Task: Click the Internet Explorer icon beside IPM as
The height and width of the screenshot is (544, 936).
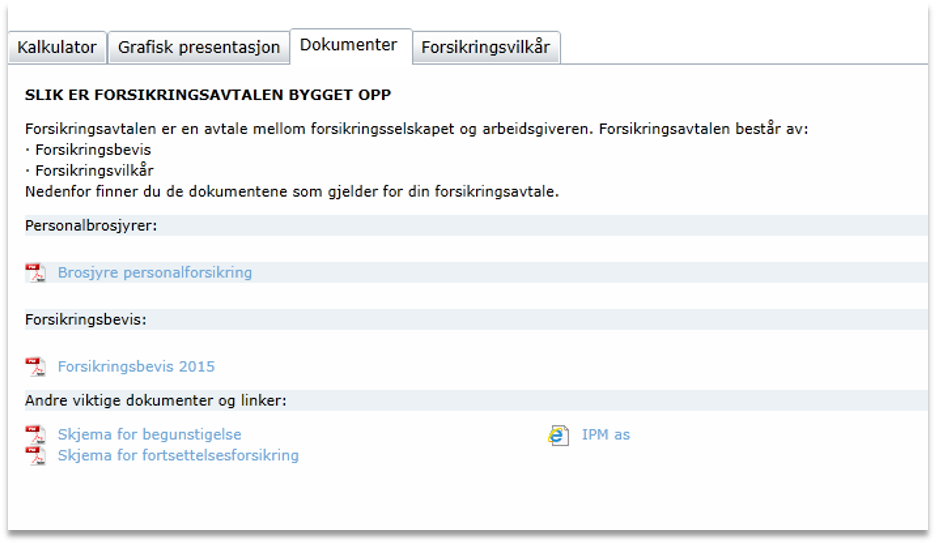Action: [x=559, y=435]
